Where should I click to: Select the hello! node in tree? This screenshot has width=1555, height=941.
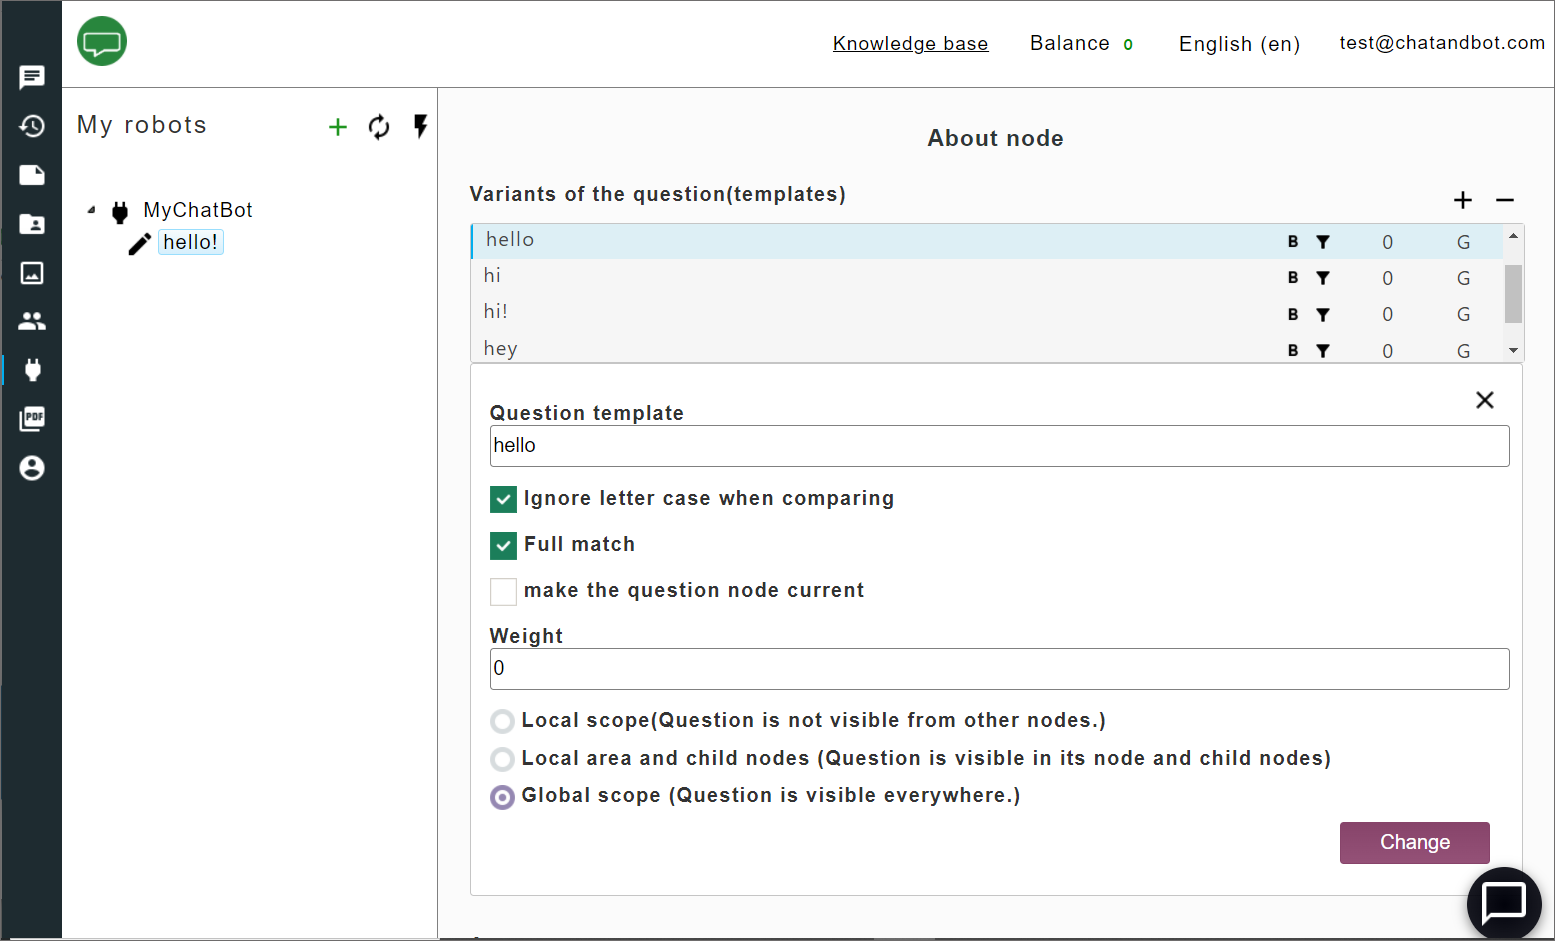(x=190, y=242)
